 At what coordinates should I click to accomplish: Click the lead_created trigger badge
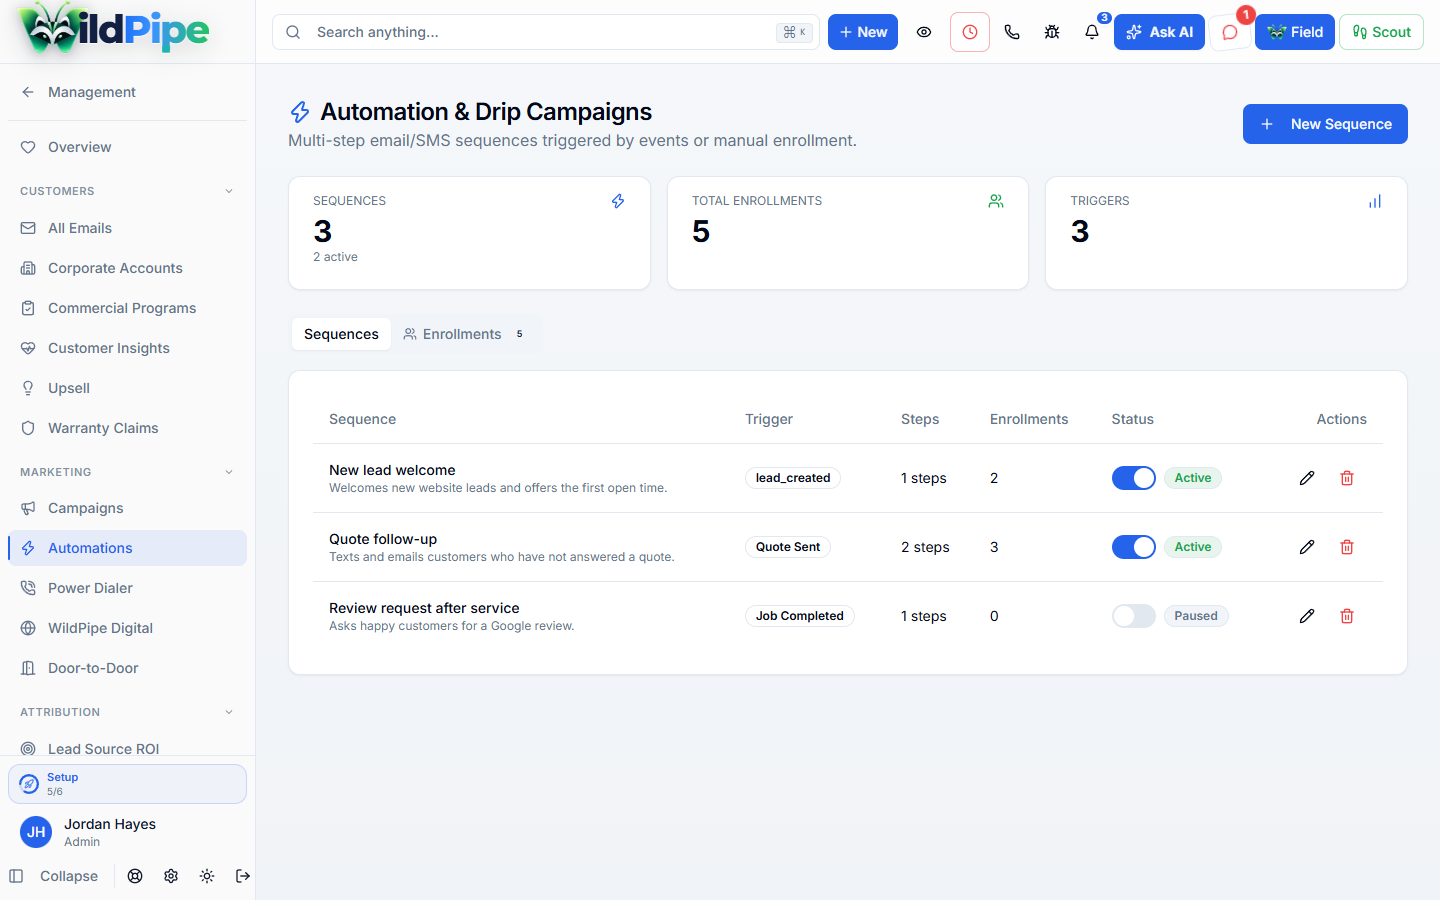click(793, 478)
